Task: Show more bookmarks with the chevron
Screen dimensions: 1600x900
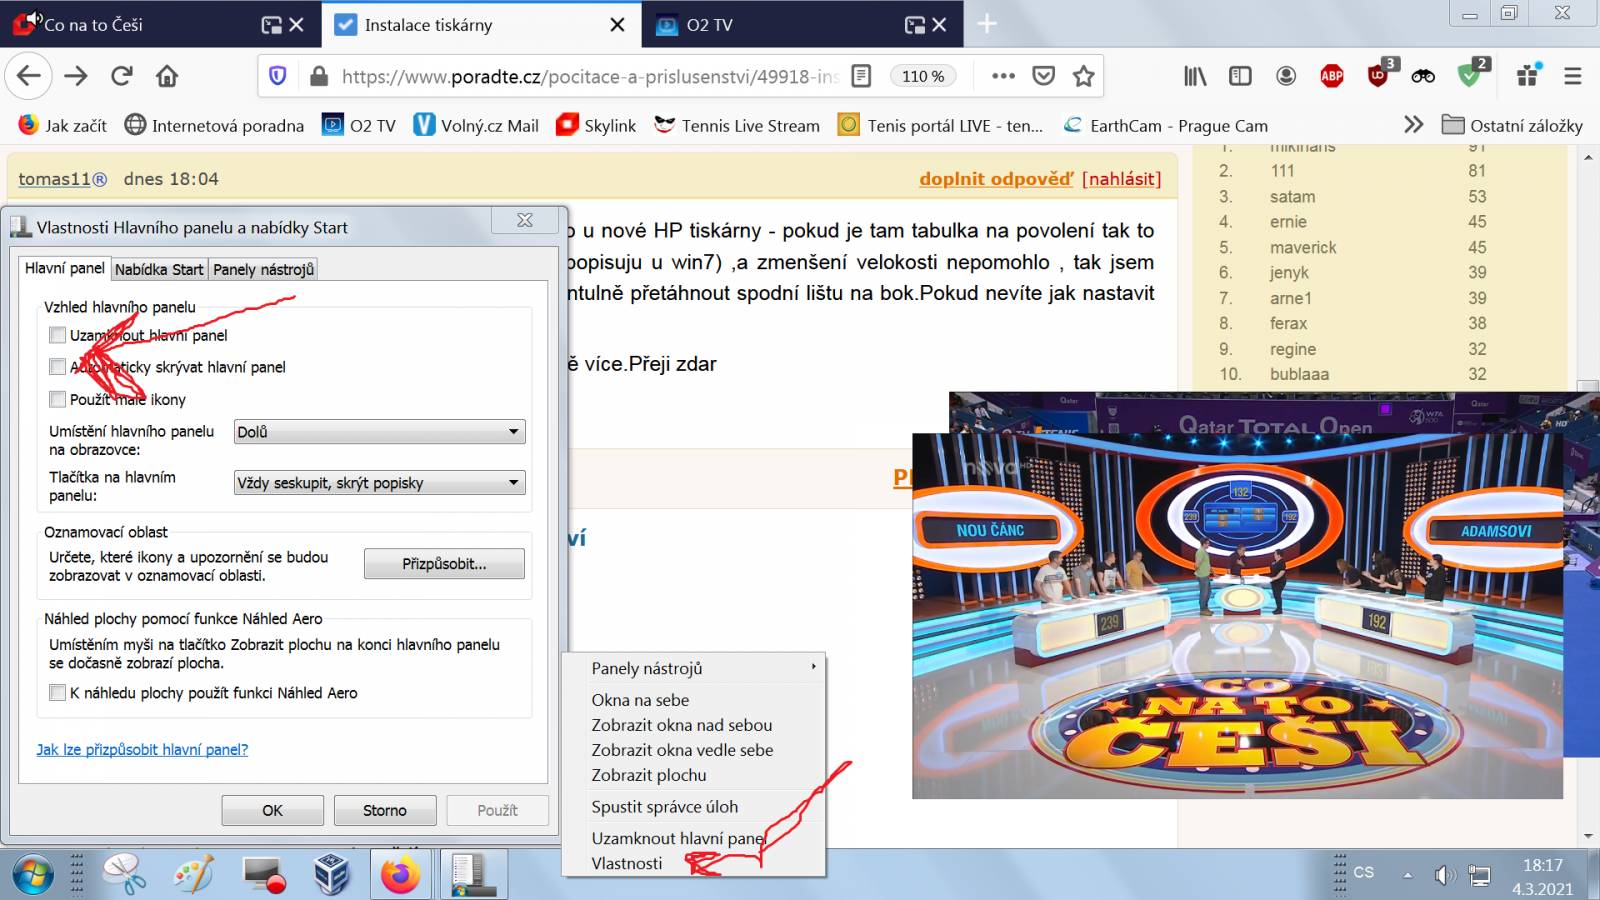Action: point(1413,125)
